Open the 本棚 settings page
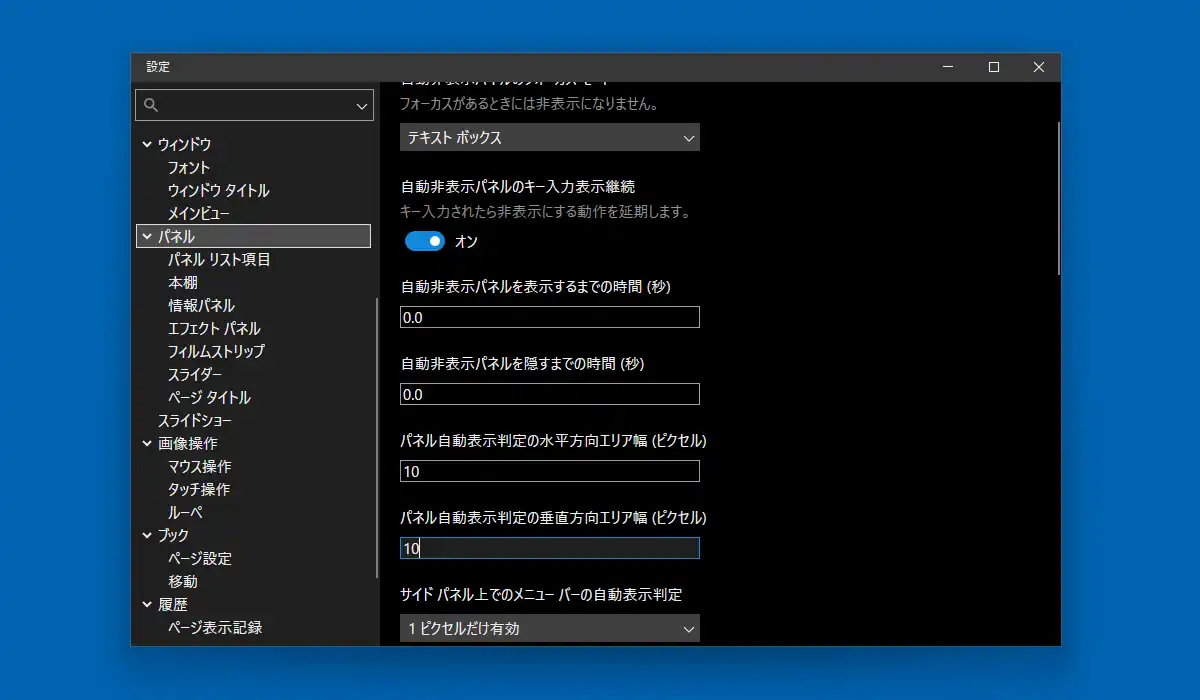Screen dimensions: 1200x700 pyautogui.click(x=183, y=283)
